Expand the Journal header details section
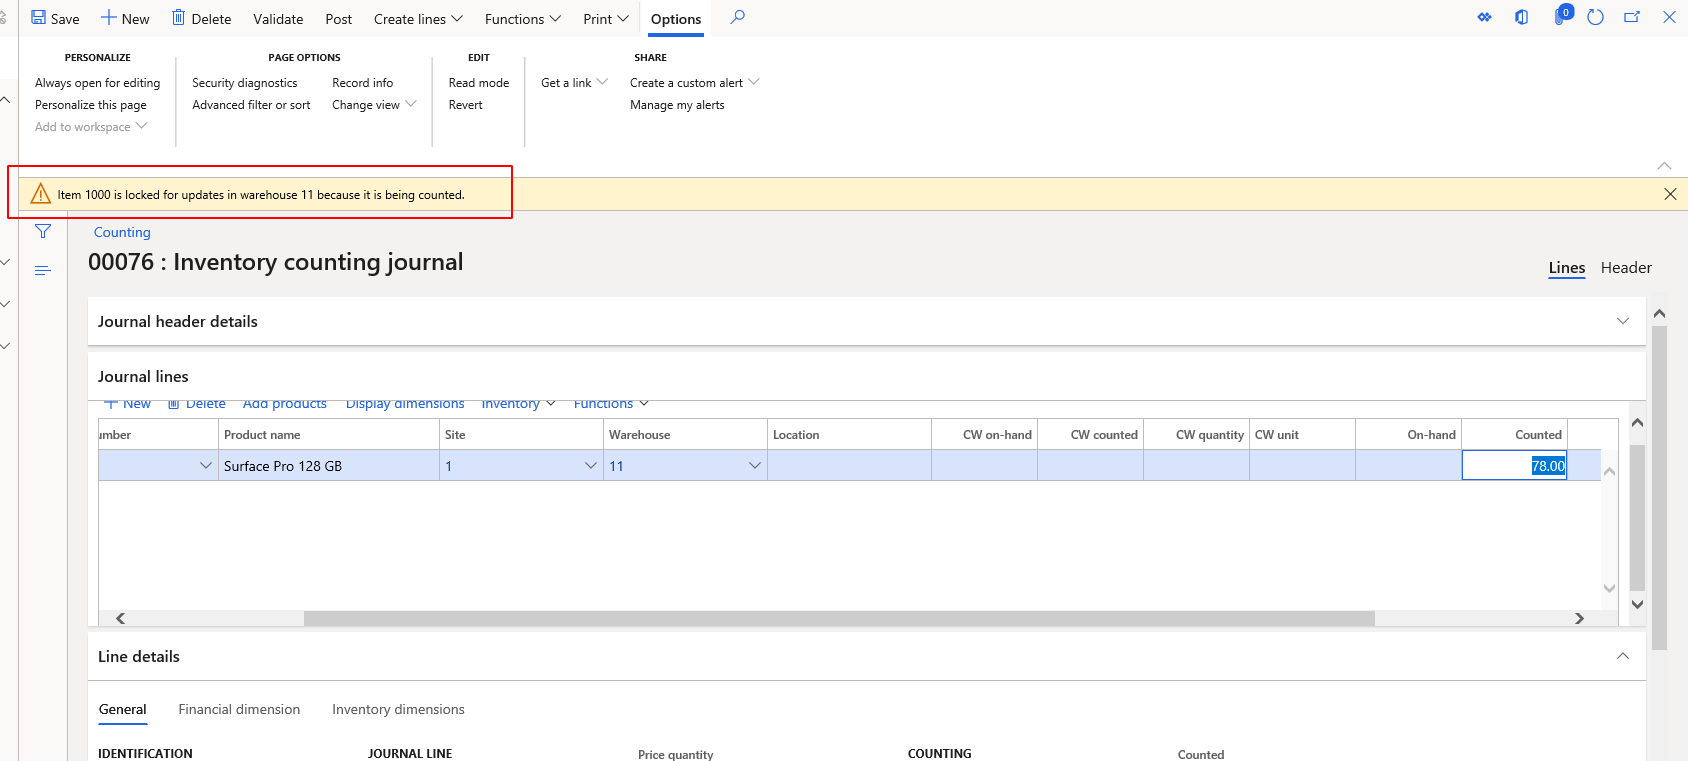The width and height of the screenshot is (1688, 761). [1622, 321]
